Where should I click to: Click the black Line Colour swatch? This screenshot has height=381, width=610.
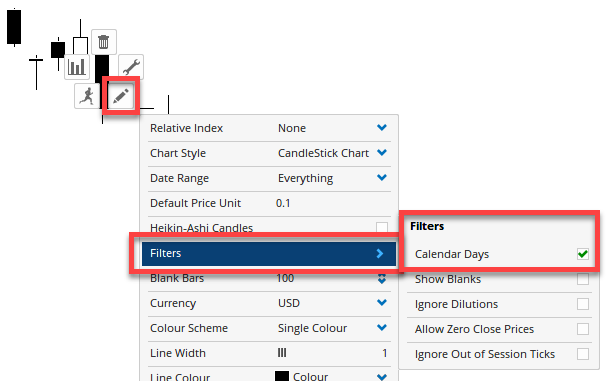pos(282,376)
